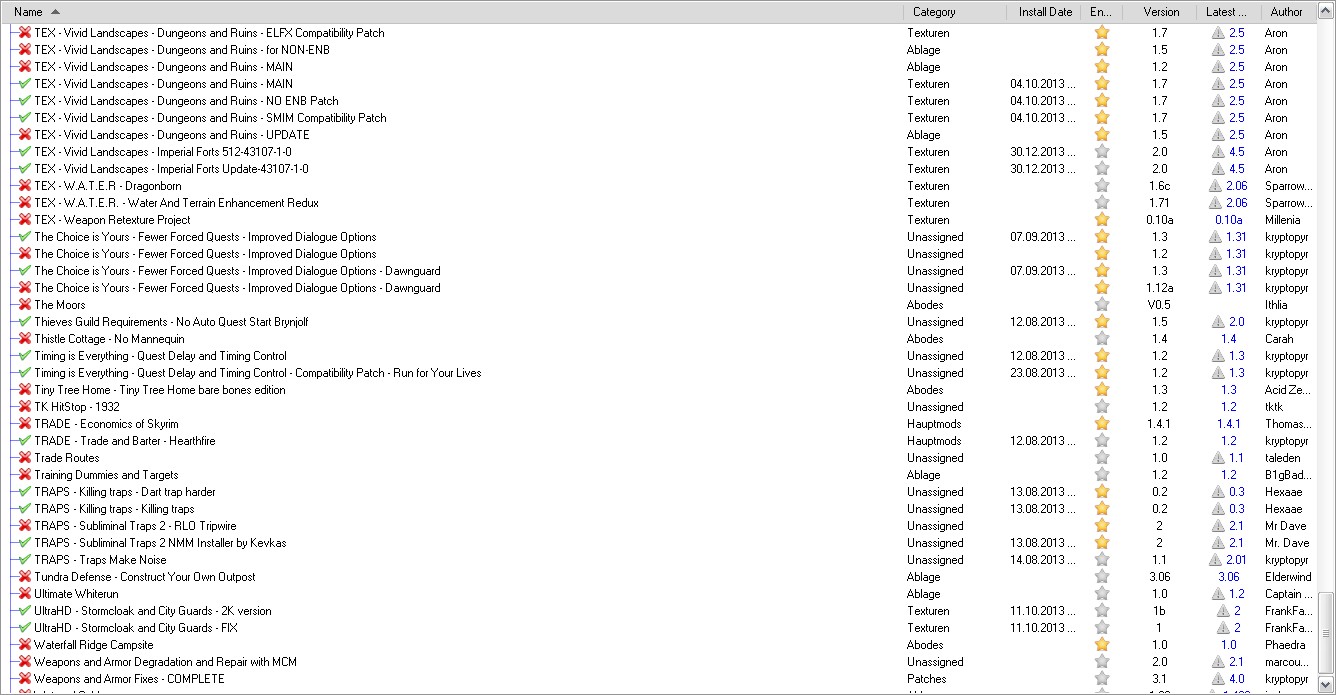
Task: Click the red X icon for Waterfall Ridge Campsite
Action: (x=25, y=645)
